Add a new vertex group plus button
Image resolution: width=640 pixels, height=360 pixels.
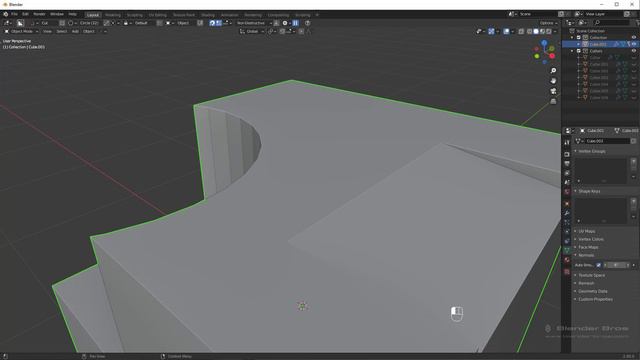point(633,161)
